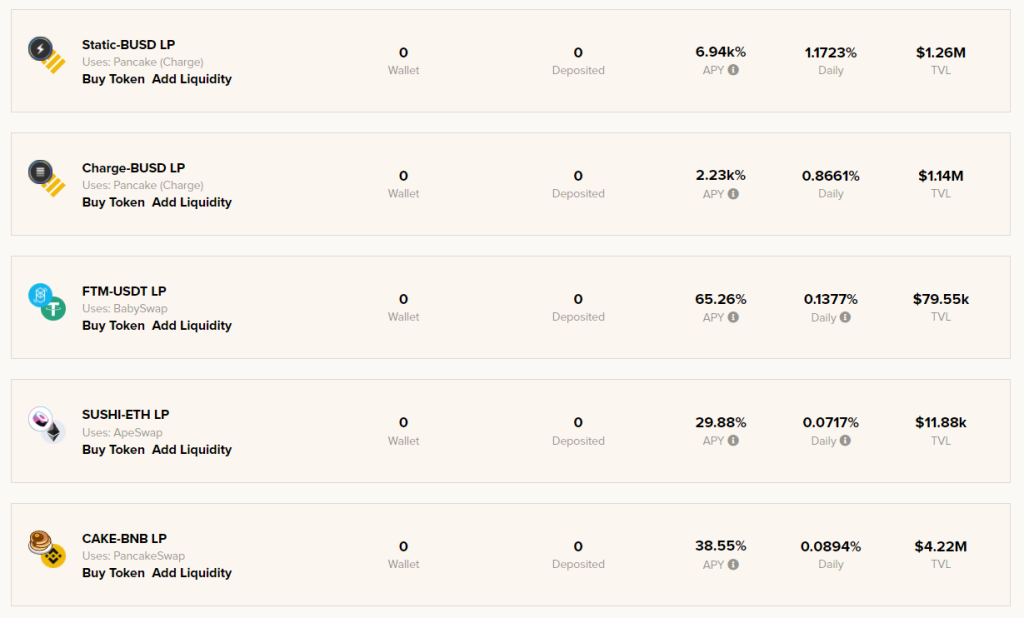Open APY info icon for CAKE-BNB LP
Image resolution: width=1024 pixels, height=618 pixels.
[x=733, y=564]
